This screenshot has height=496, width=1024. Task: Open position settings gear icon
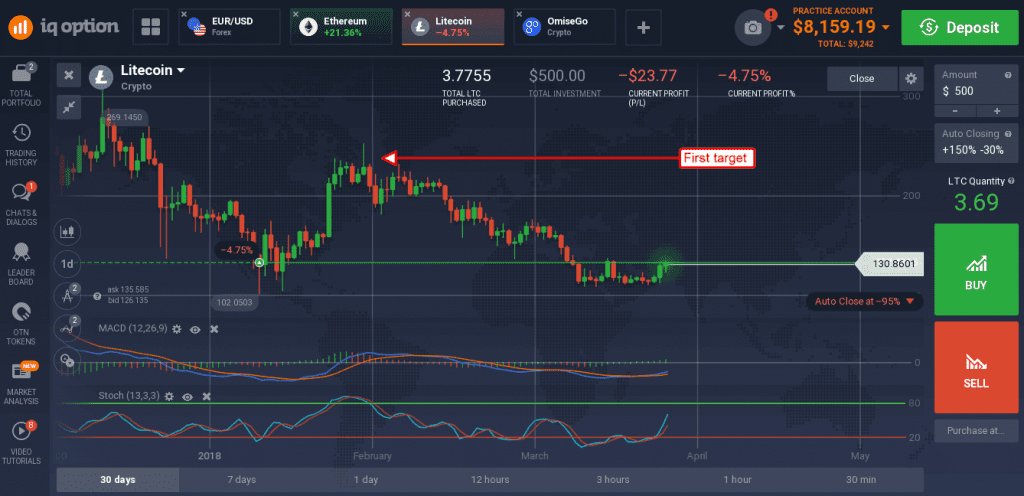911,79
